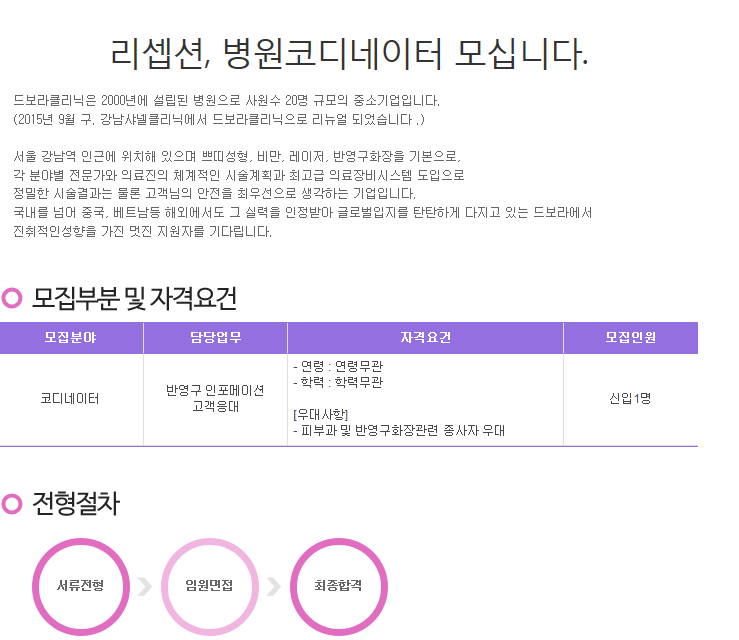Click the 모집인원 column header
Image resolution: width=739 pixels, height=640 pixels.
click(631, 337)
